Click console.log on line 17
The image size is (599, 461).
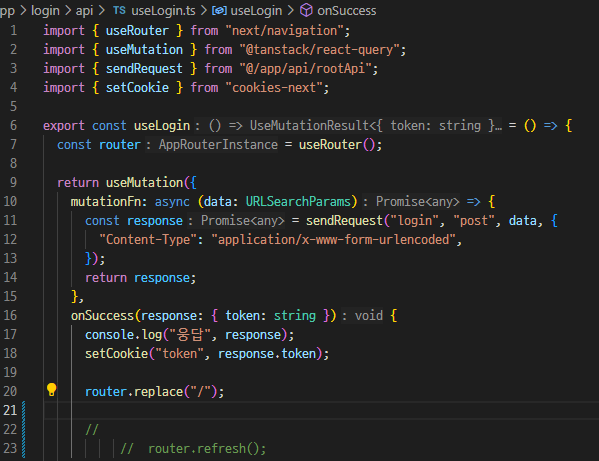[123, 335]
